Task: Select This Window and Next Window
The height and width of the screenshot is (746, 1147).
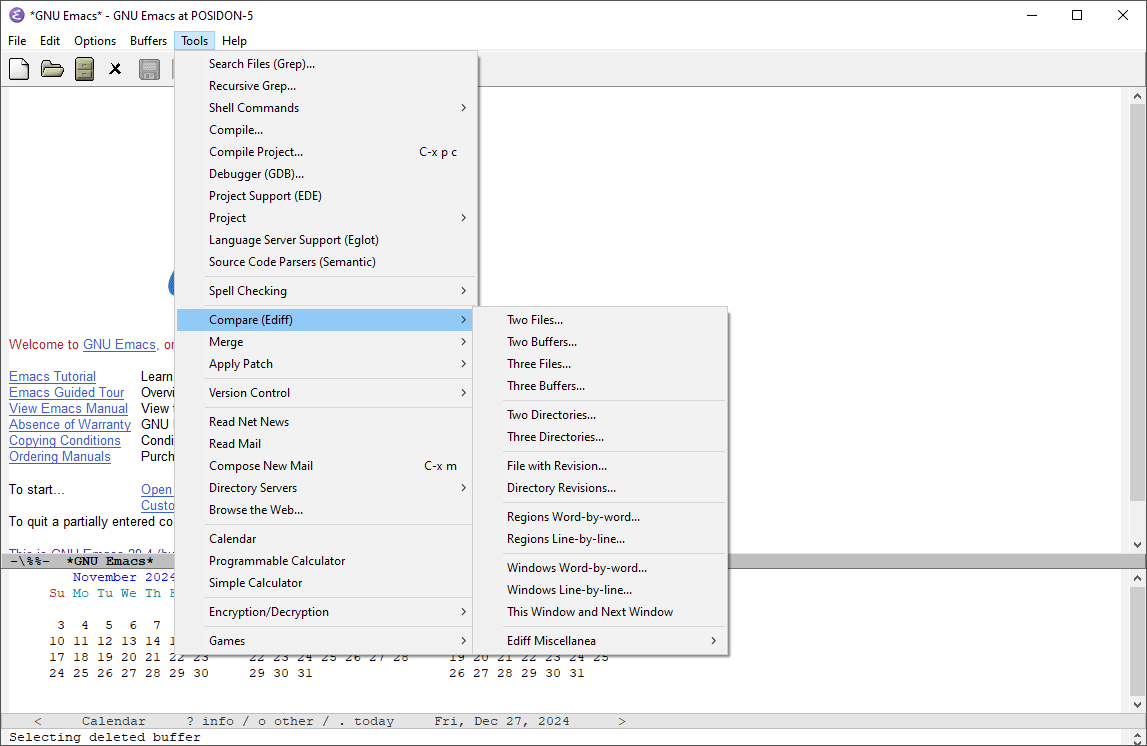Action: tap(601, 611)
